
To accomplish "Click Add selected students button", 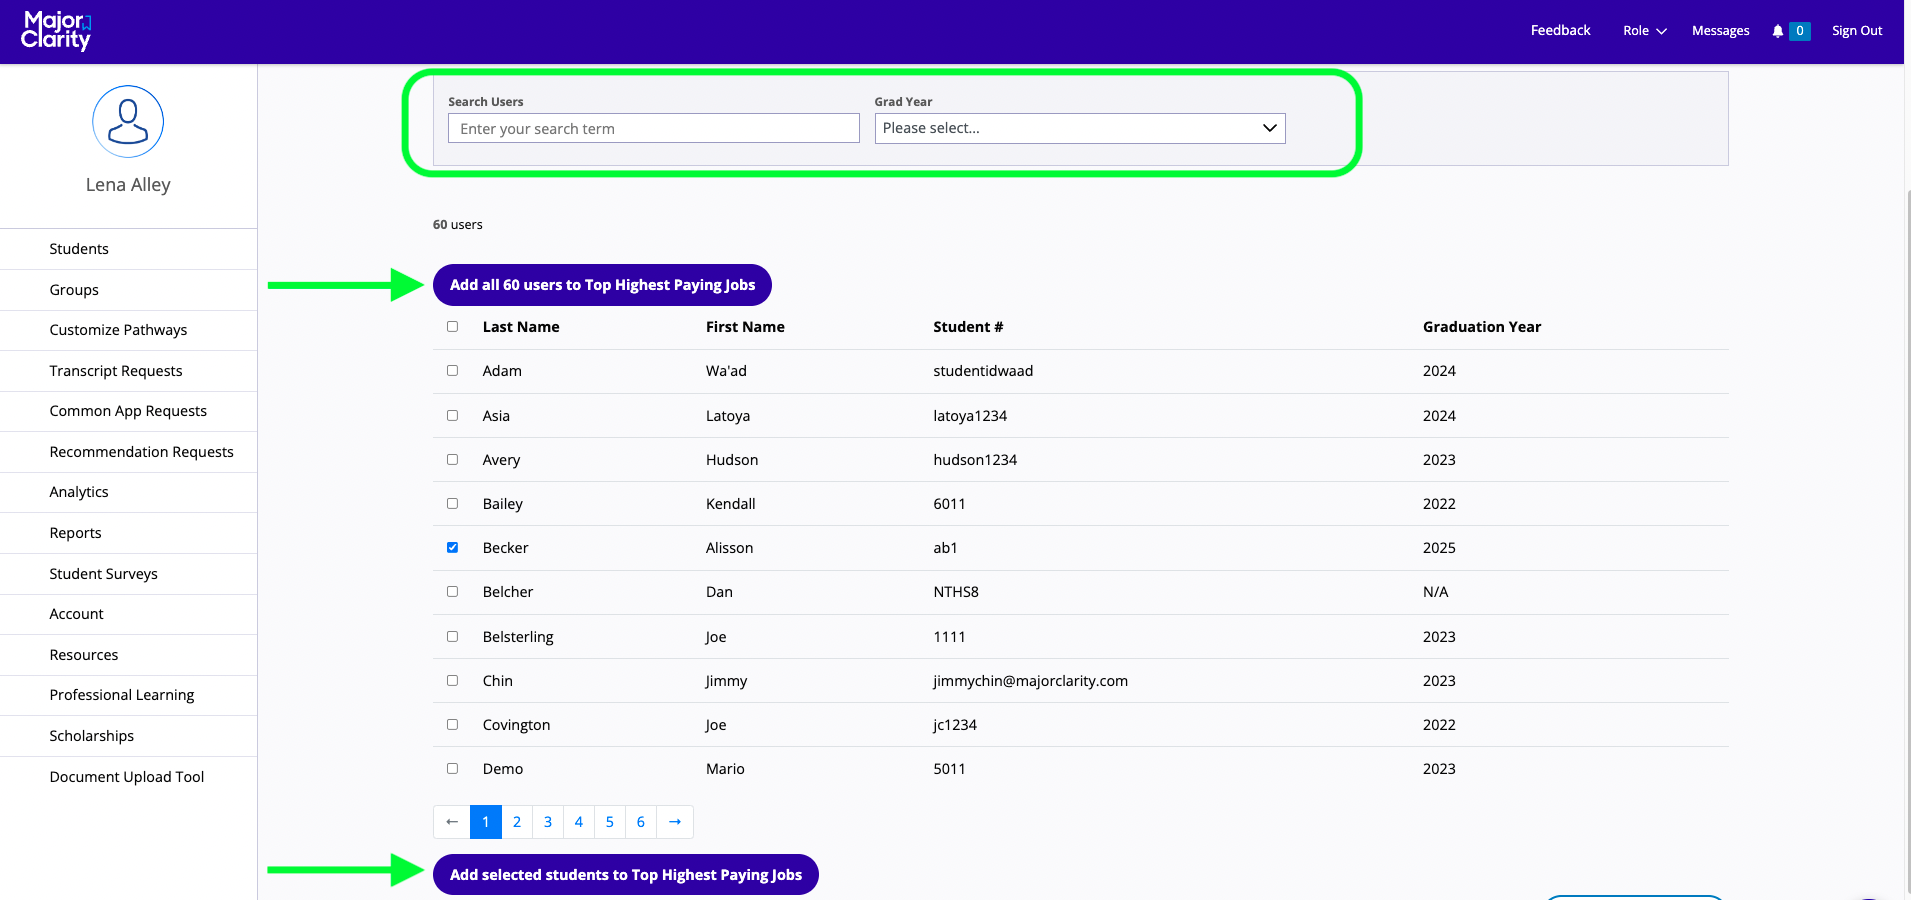I will [x=625, y=875].
